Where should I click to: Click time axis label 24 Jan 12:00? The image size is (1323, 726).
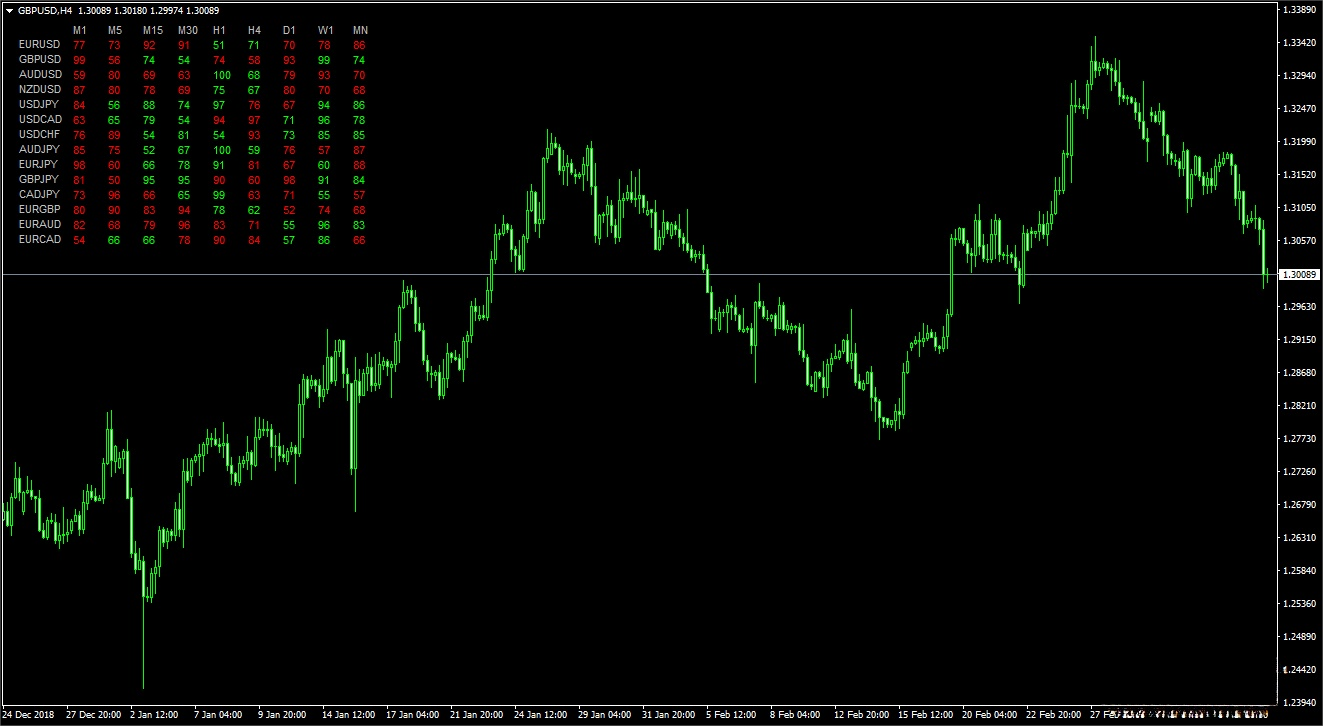click(x=541, y=715)
